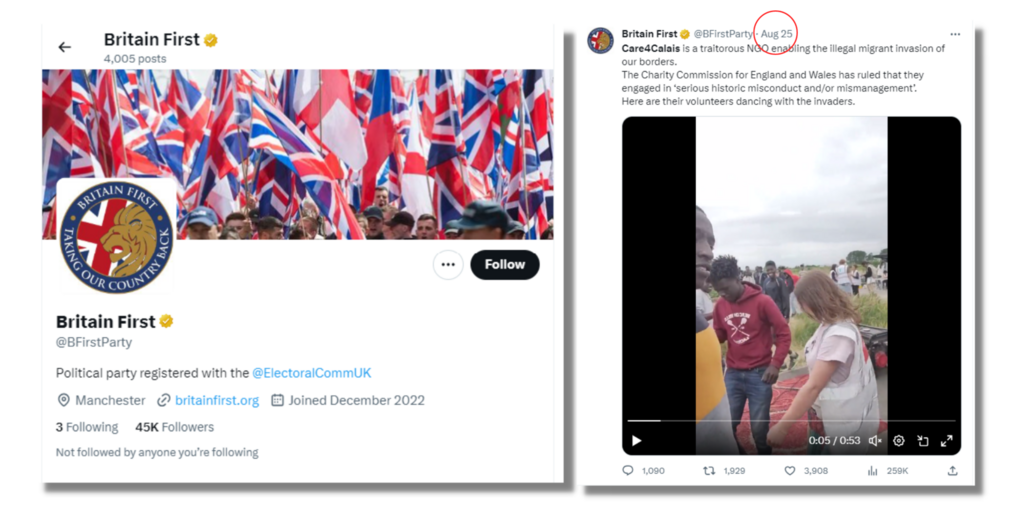View tweet analytics bar chart icon
1024x512 pixels.
coord(872,470)
